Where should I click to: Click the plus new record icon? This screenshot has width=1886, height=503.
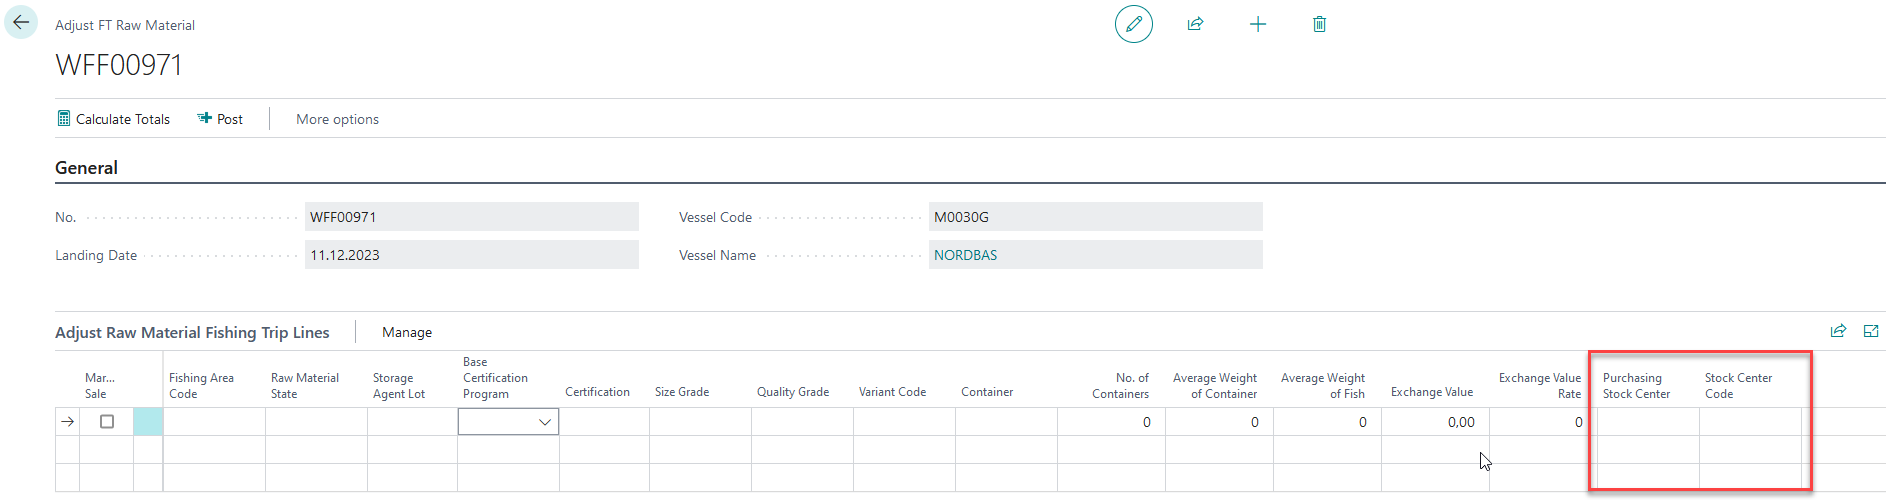[1258, 24]
